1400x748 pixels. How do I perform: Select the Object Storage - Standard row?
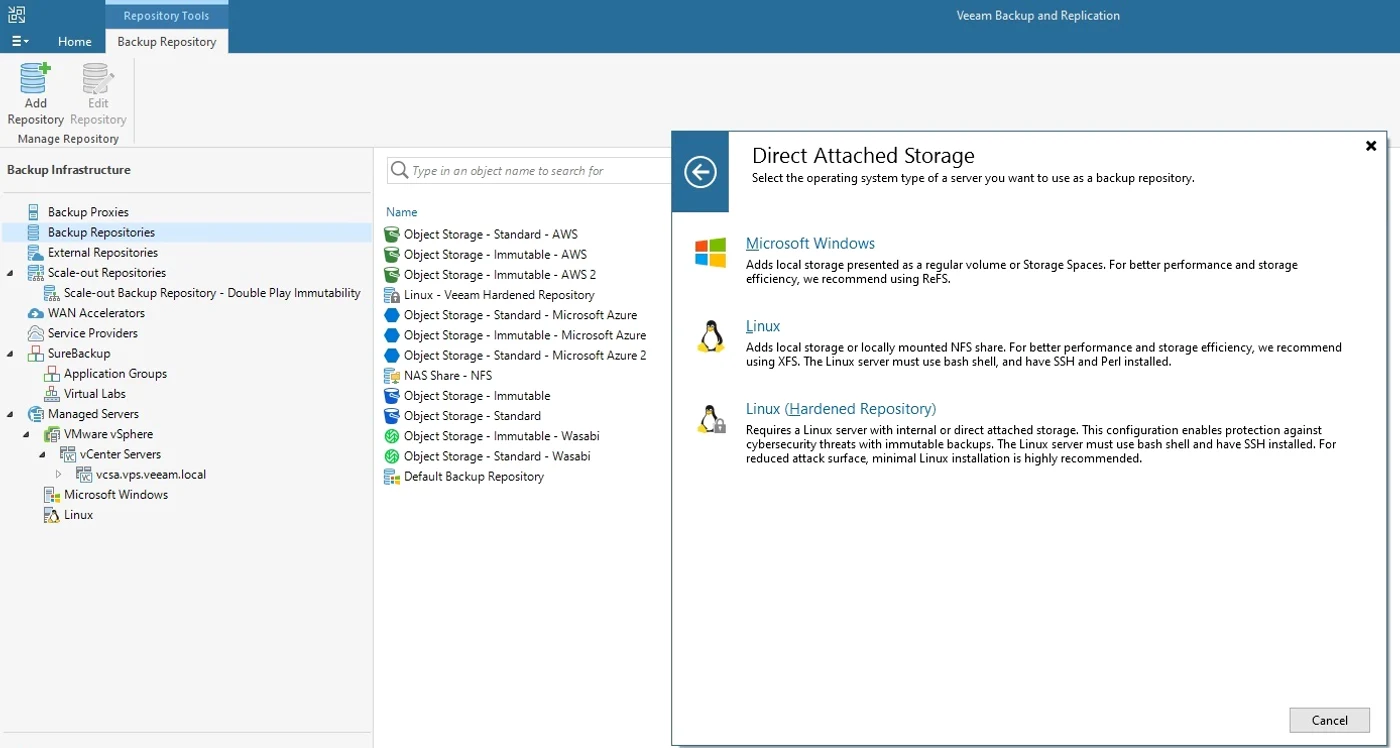pos(472,416)
